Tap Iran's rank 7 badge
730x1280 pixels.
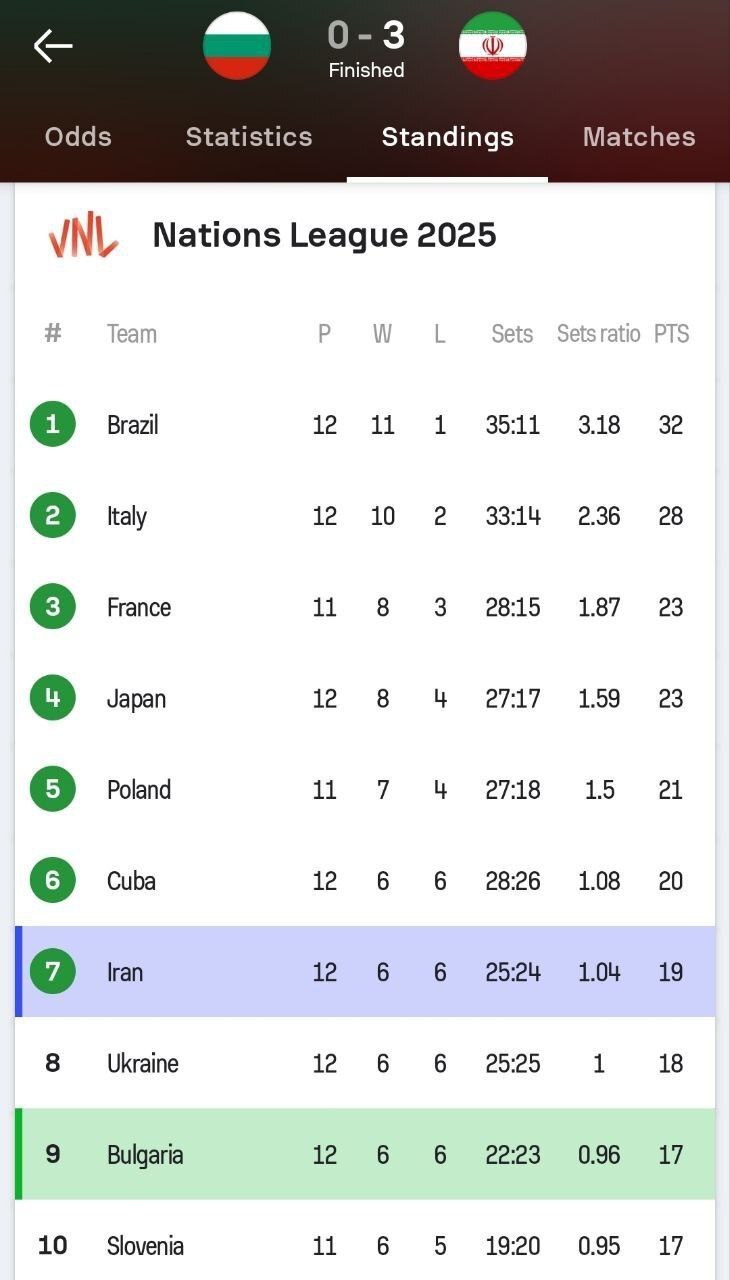pos(53,971)
